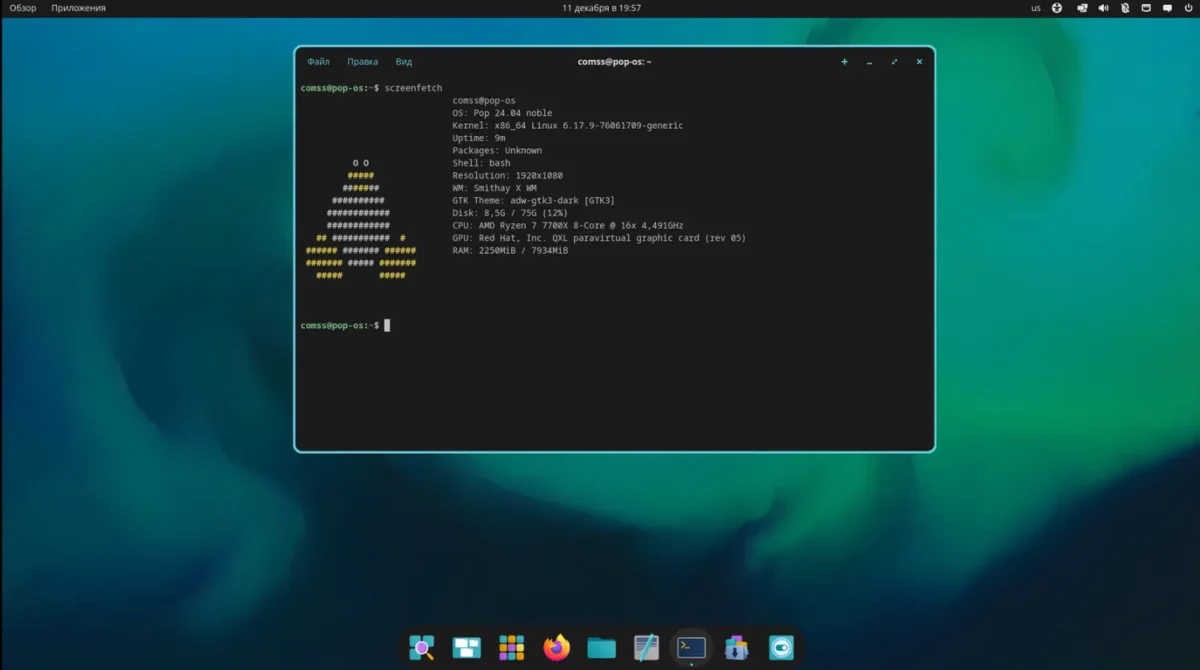Image resolution: width=1200 pixels, height=670 pixels.
Task: Open the notifications chat icon in the top bar
Action: point(1167,8)
